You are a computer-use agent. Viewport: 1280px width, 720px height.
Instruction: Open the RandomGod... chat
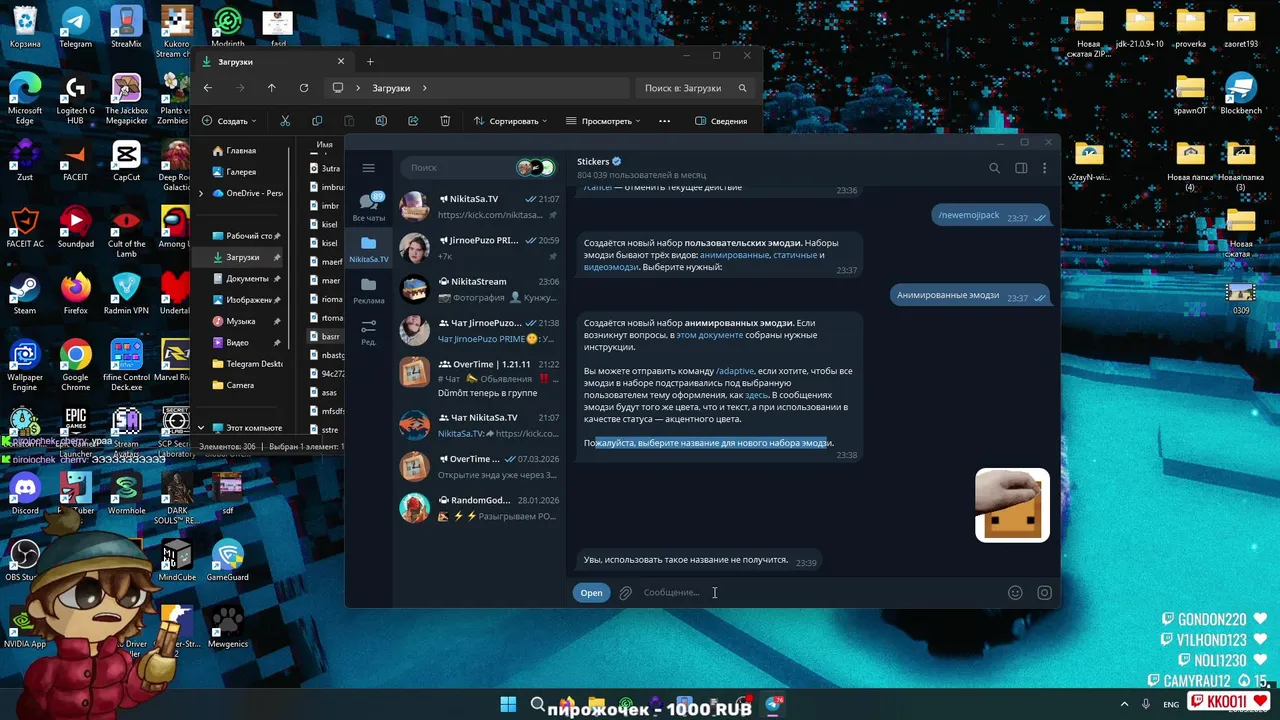click(480, 507)
